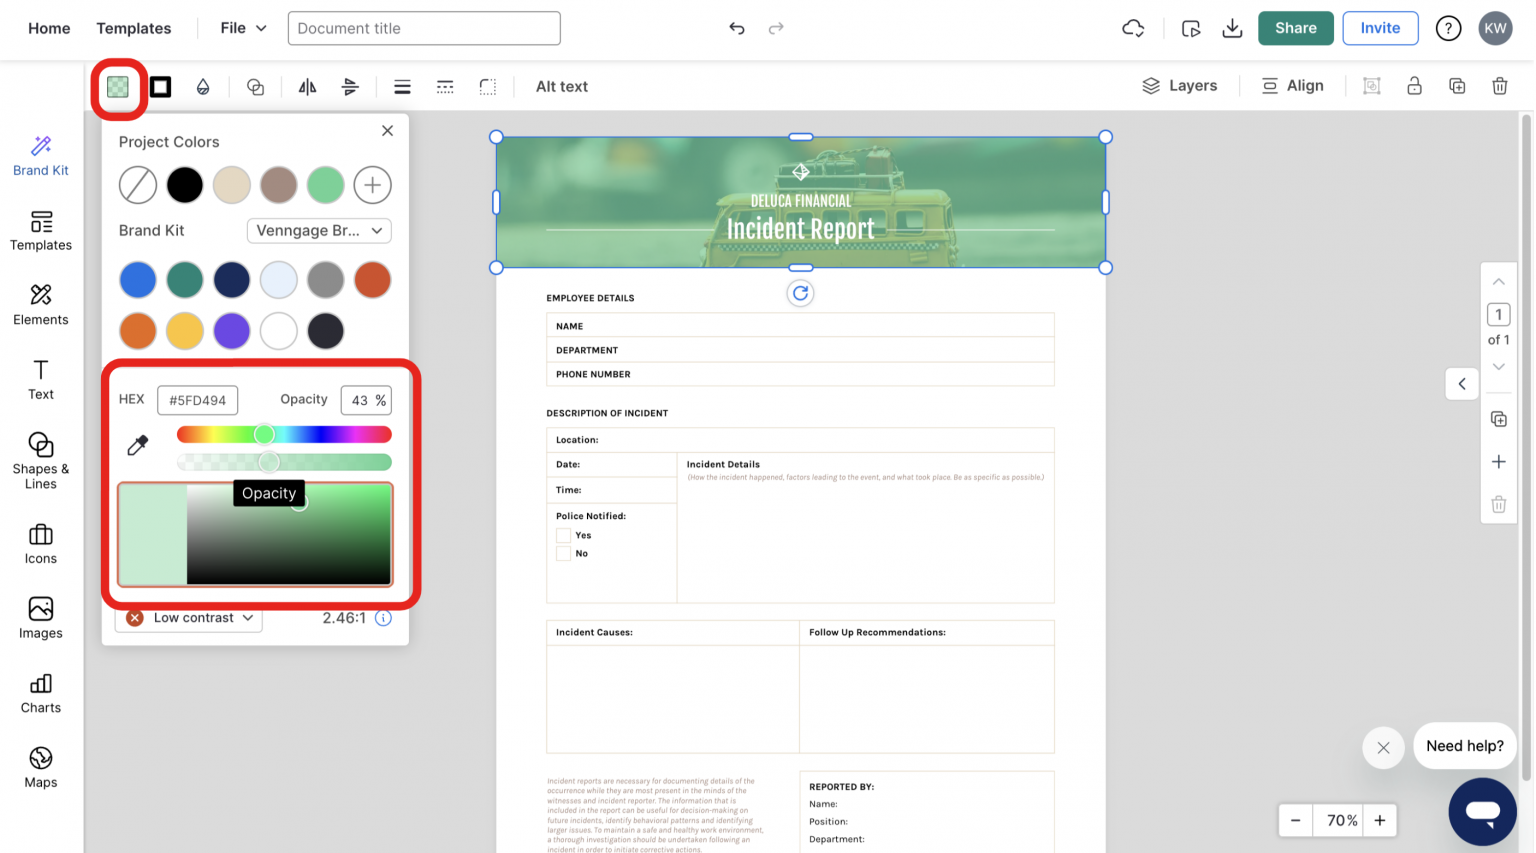Screen dimensions: 1536x853
Task: Delete the selected element with trash icon
Action: coord(1499,86)
